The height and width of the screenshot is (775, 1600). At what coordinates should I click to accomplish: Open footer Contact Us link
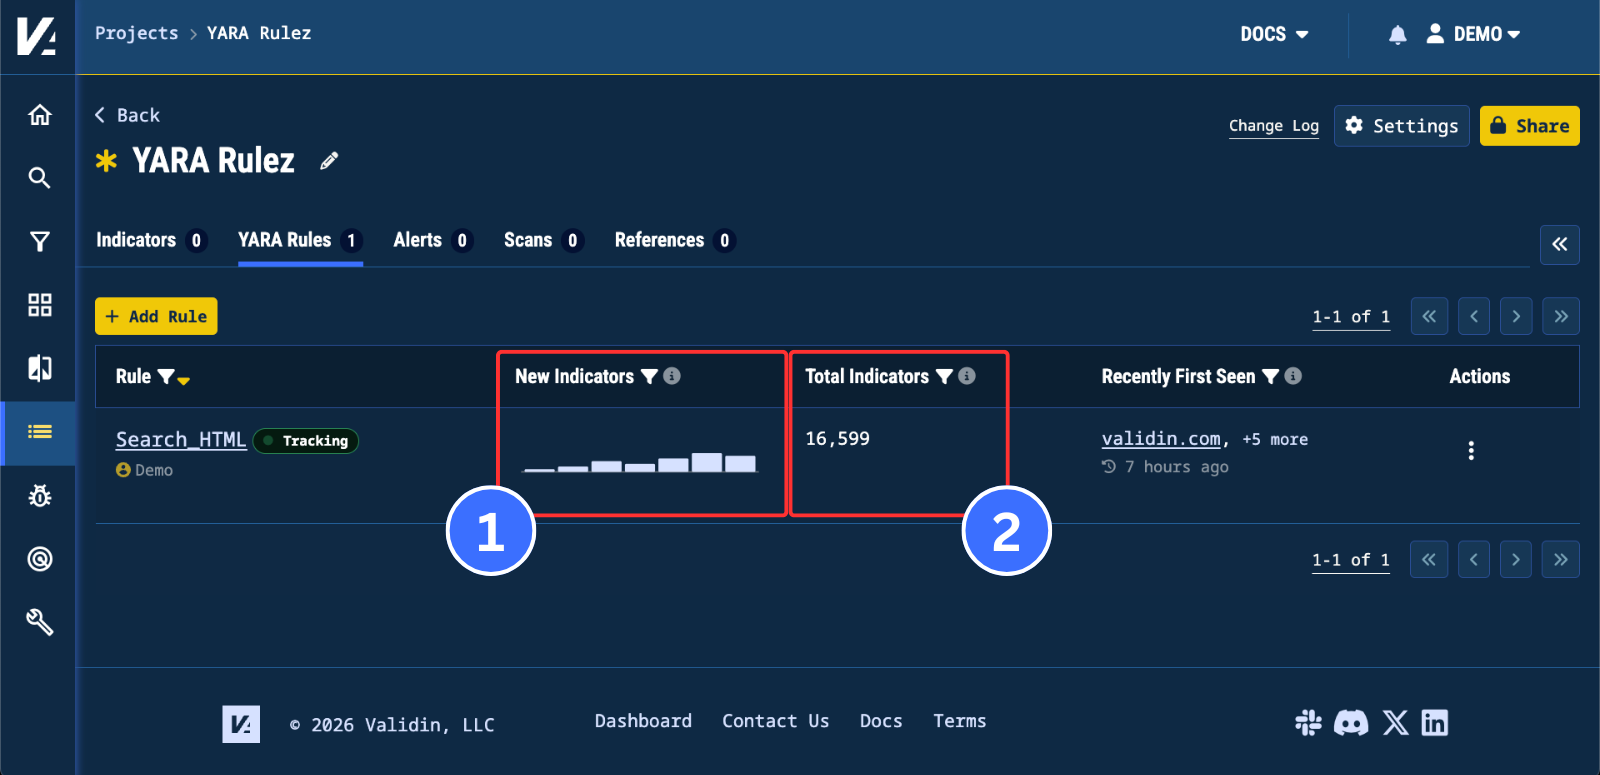pos(776,721)
